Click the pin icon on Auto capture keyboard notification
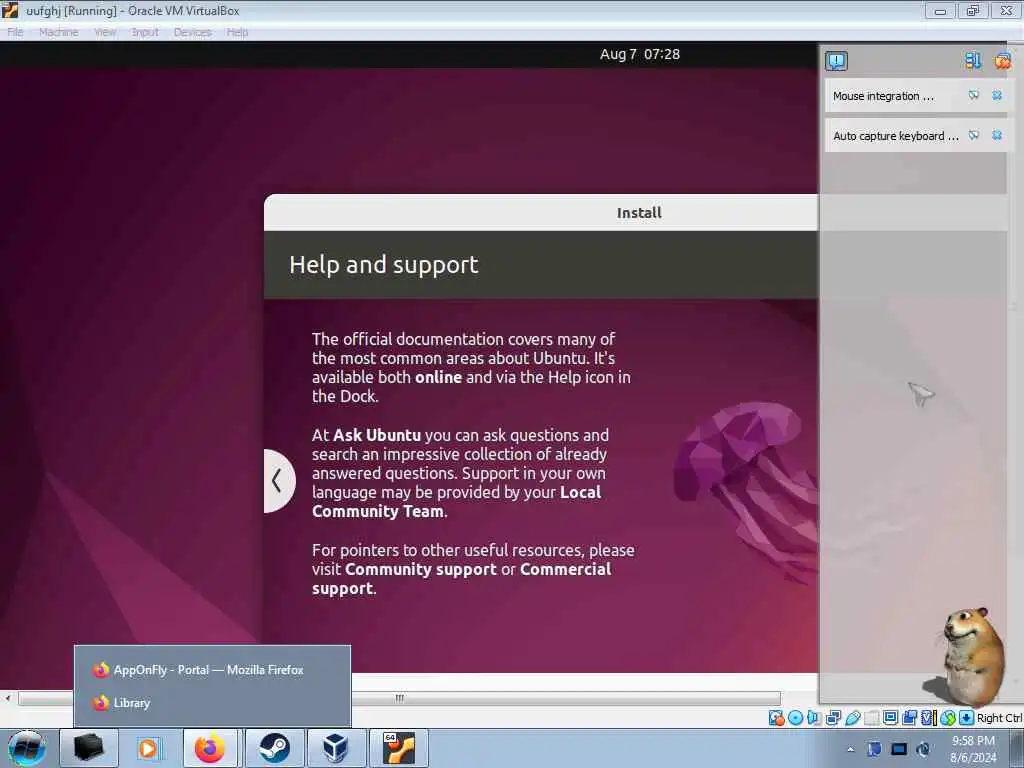 point(974,135)
